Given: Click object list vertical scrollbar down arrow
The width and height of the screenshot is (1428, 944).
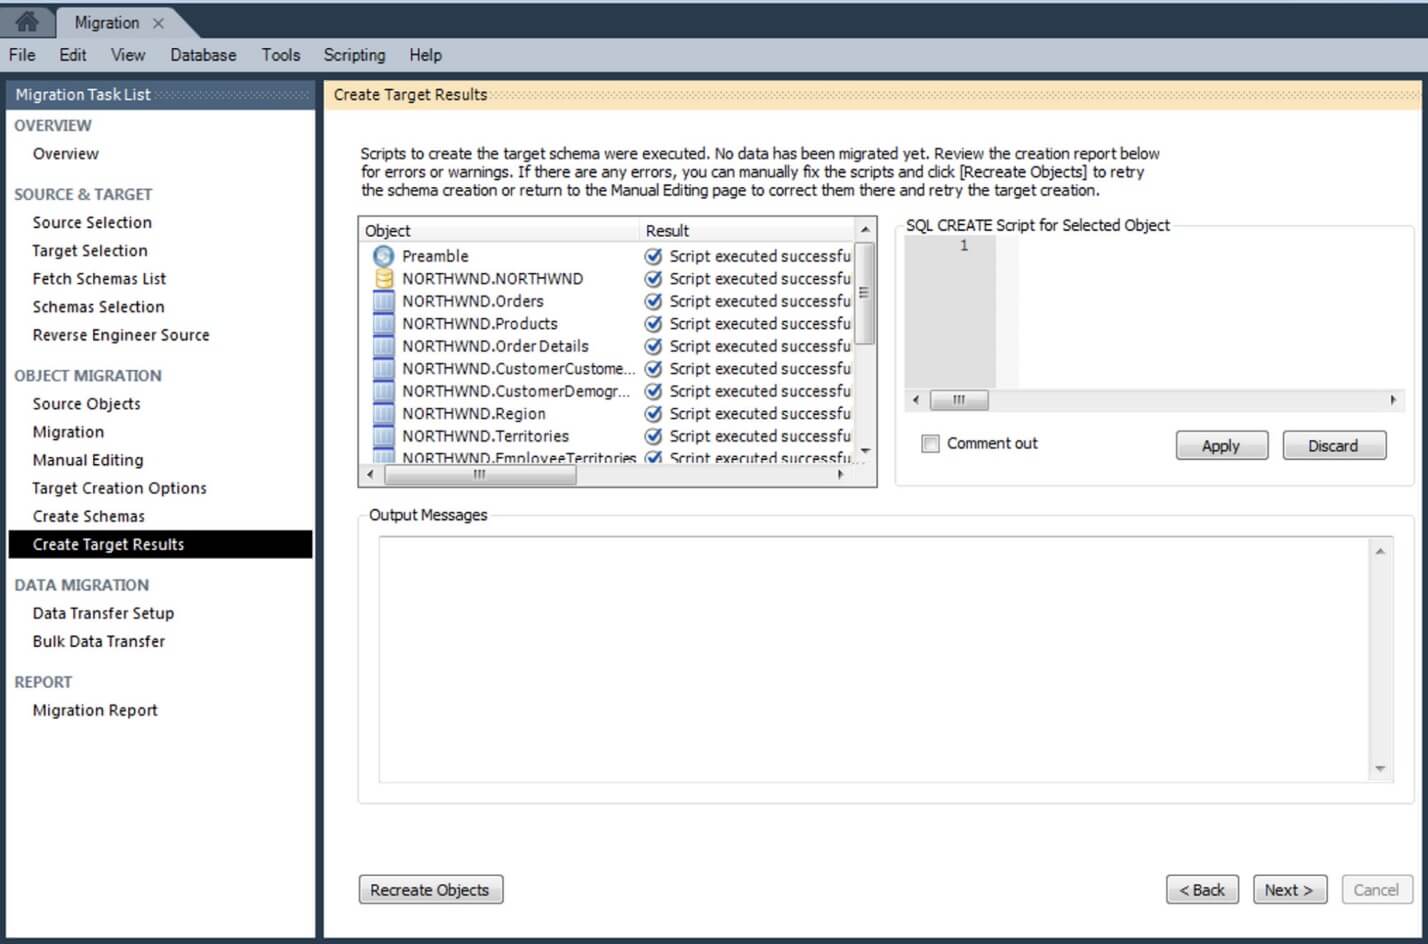Looking at the screenshot, I should (866, 451).
